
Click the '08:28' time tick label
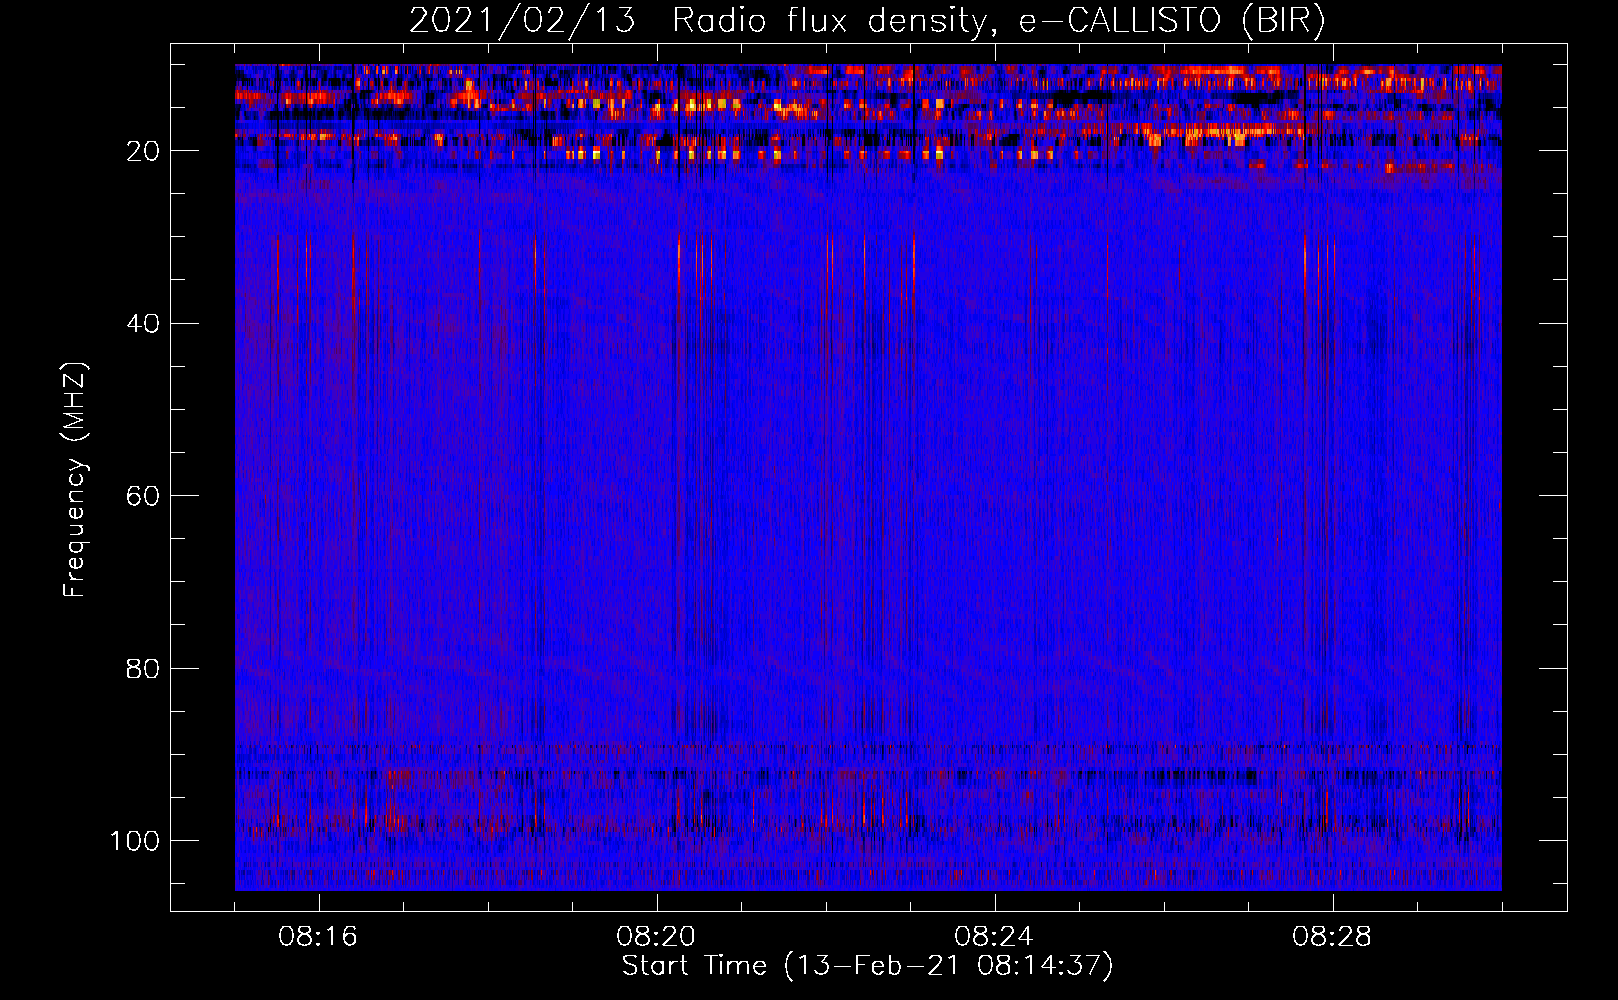coord(1332,937)
